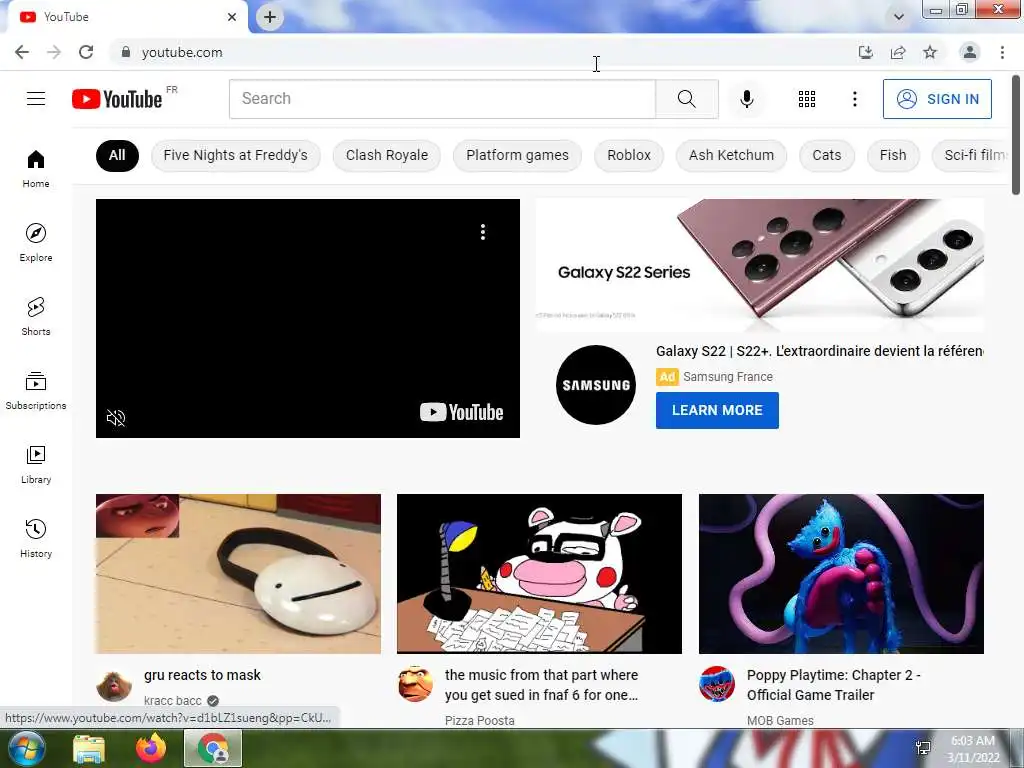
Task: Open Explore in sidebar
Action: tap(36, 242)
